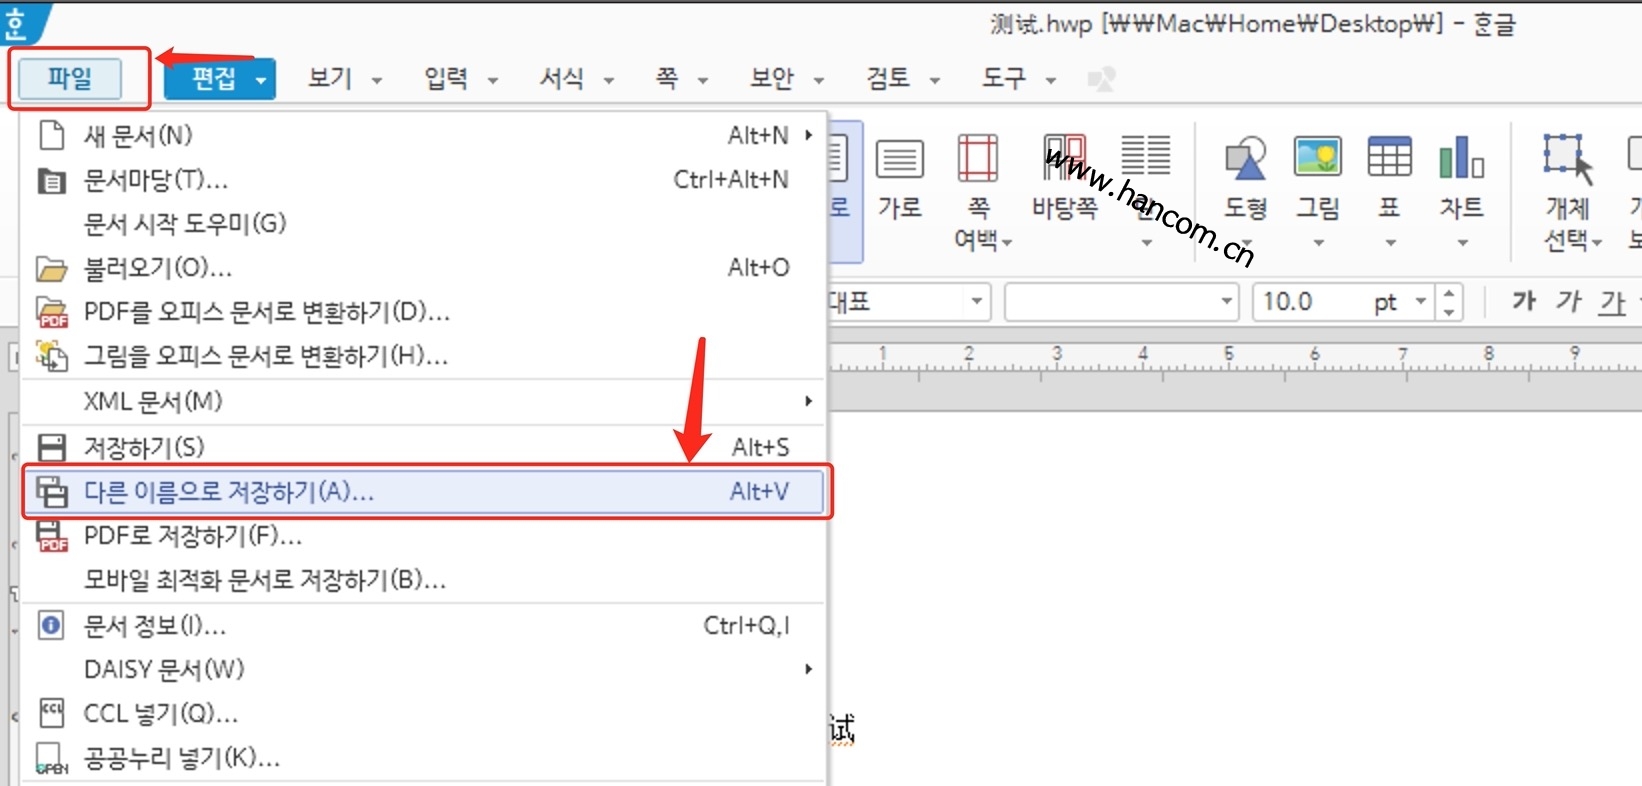The height and width of the screenshot is (786, 1642).
Task: Click the PDF convert folder icon
Action: click(52, 313)
